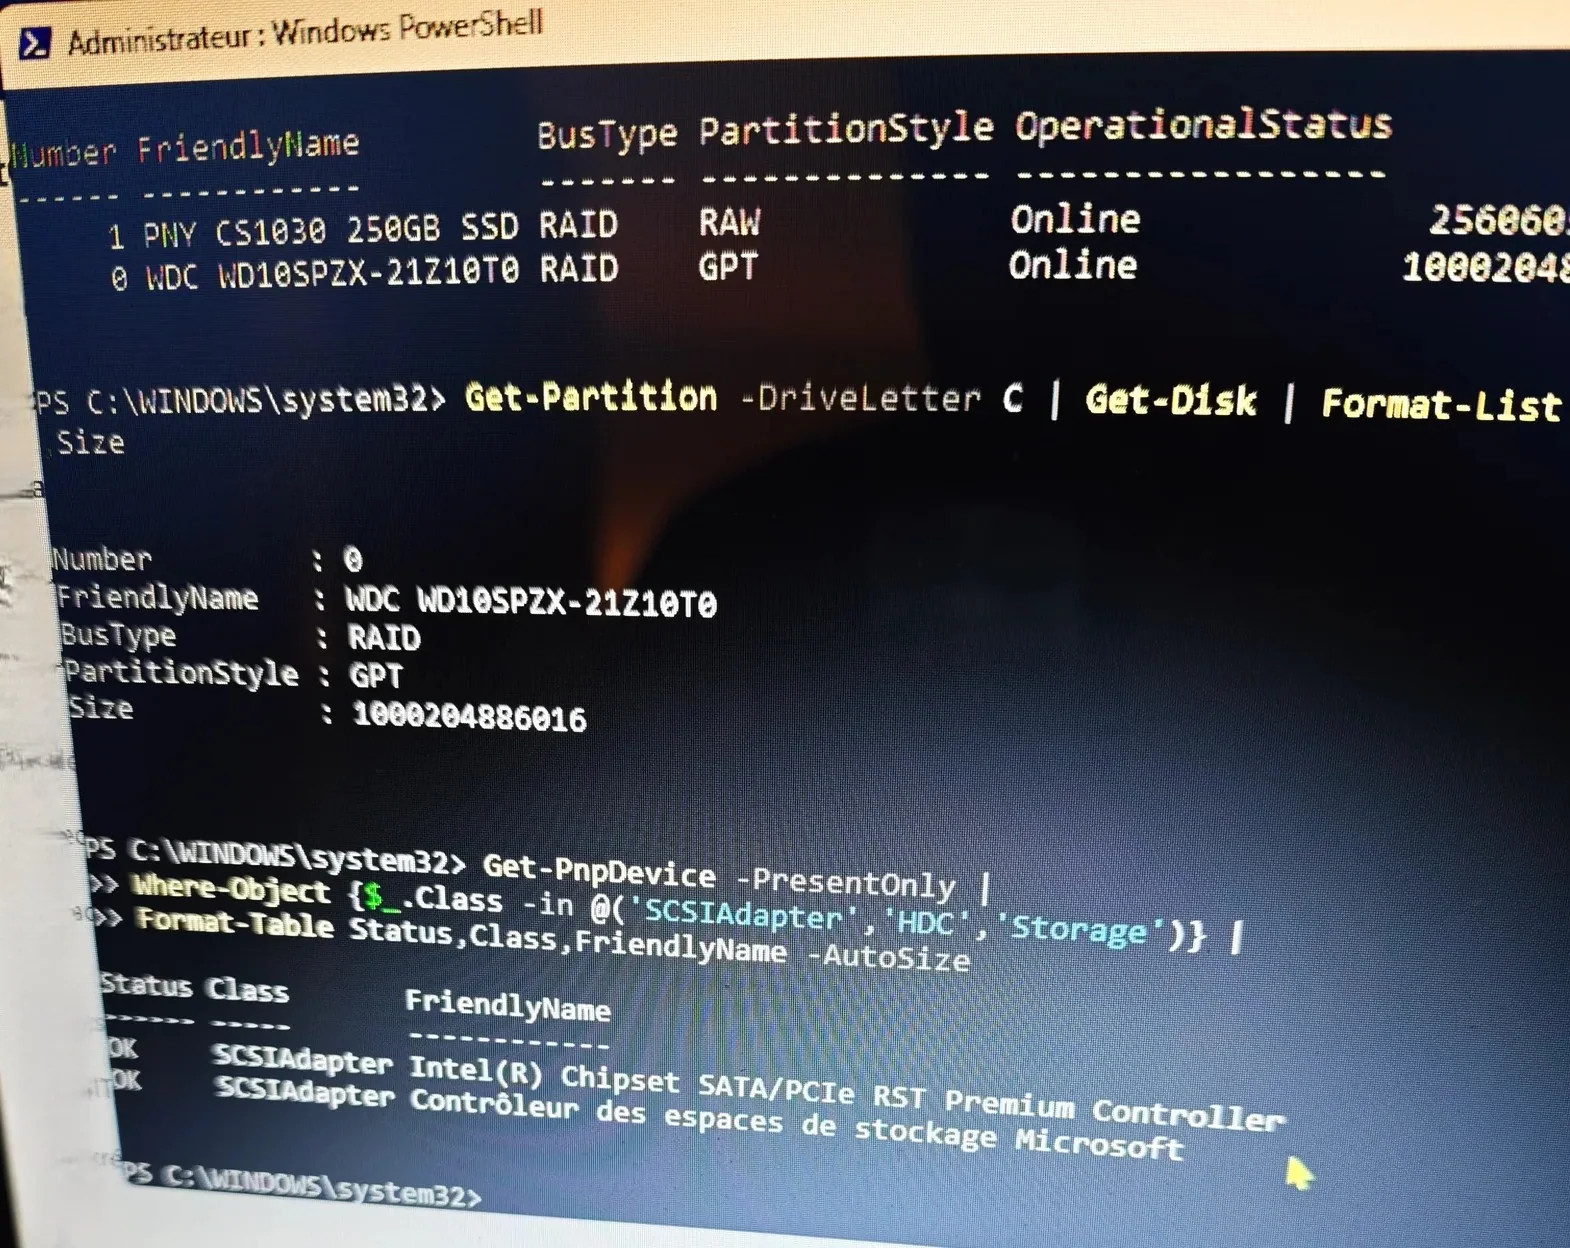Click 'GPT' value in the disk table row

(x=727, y=267)
